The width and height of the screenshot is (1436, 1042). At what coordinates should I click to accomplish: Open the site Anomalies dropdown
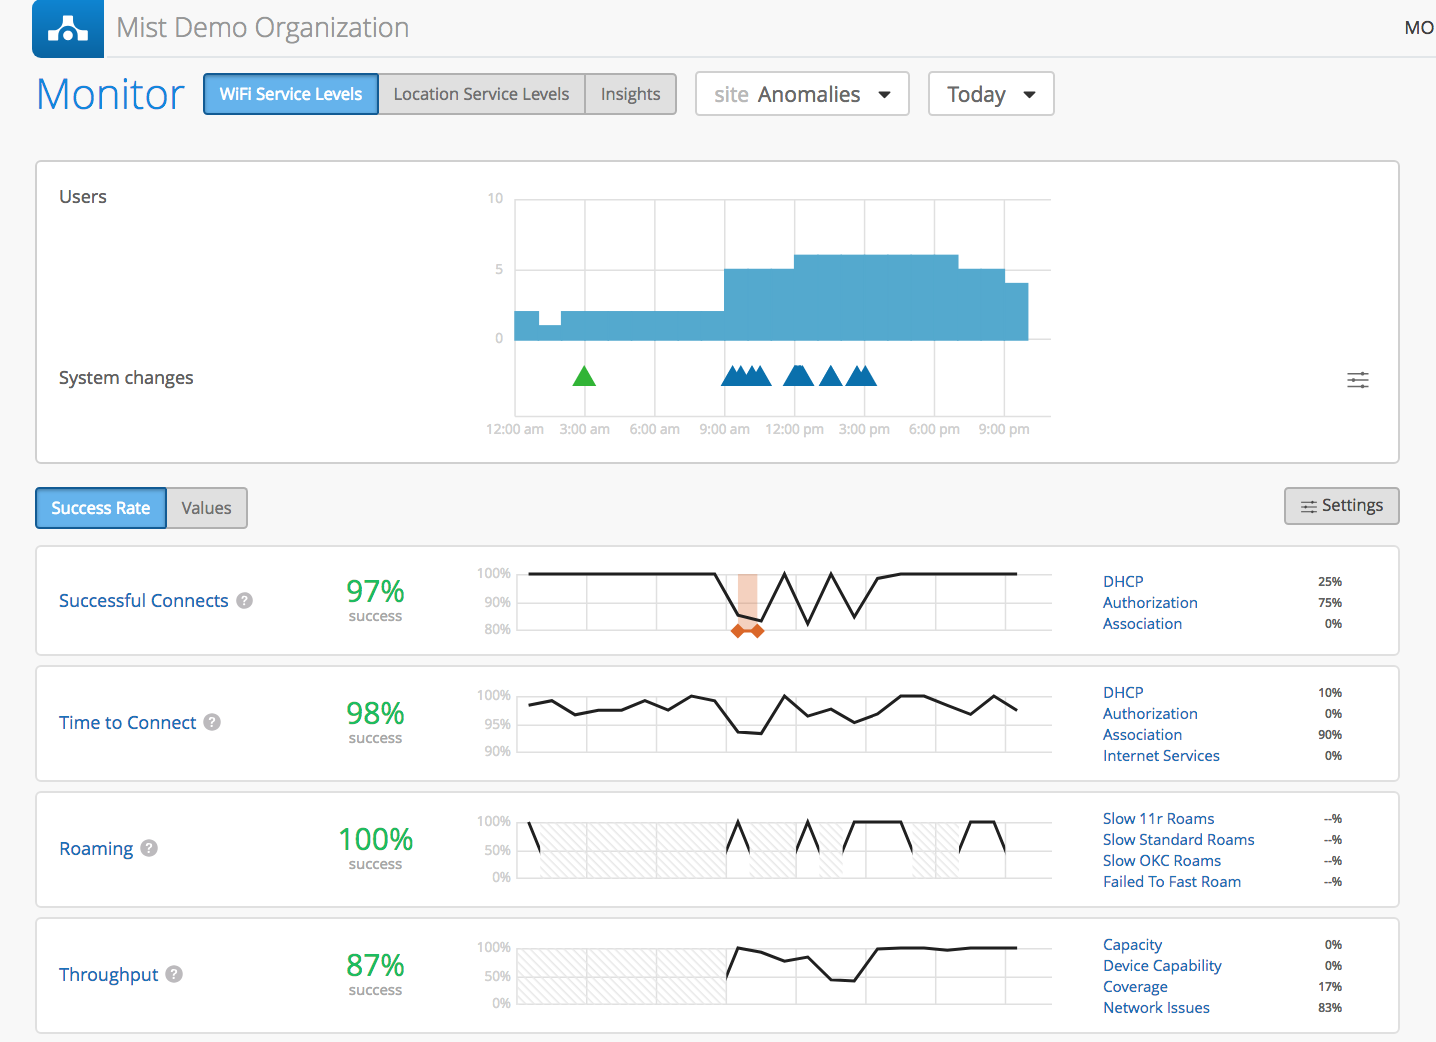(802, 94)
